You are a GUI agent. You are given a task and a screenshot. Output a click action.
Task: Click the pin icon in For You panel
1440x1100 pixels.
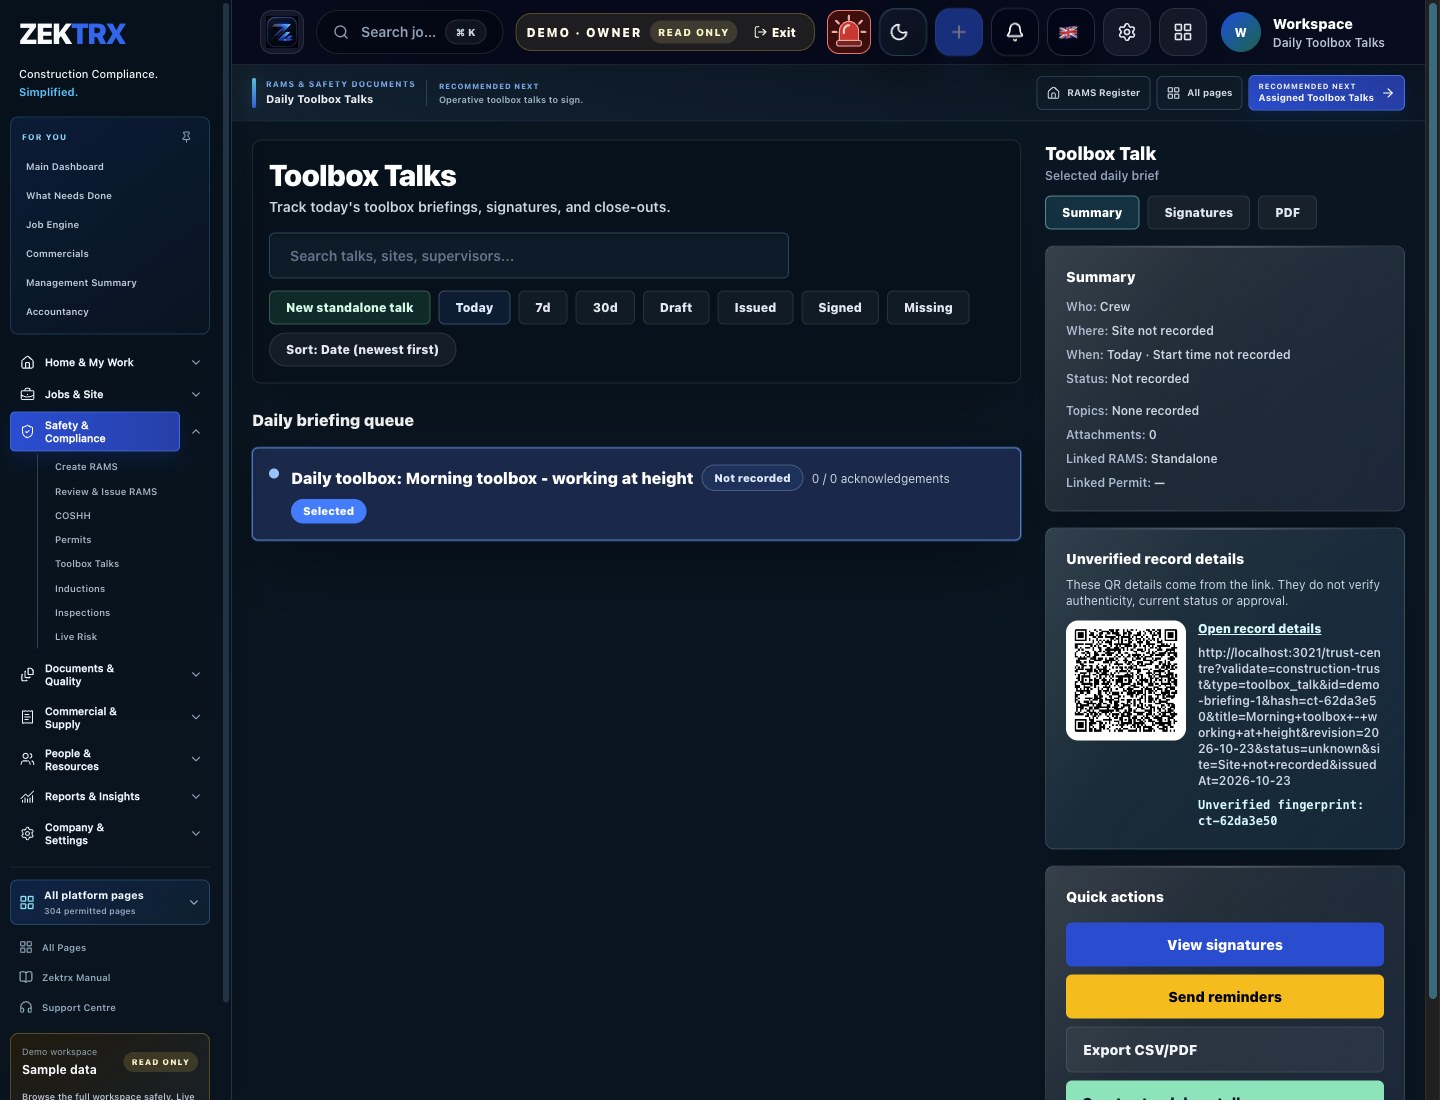point(186,137)
